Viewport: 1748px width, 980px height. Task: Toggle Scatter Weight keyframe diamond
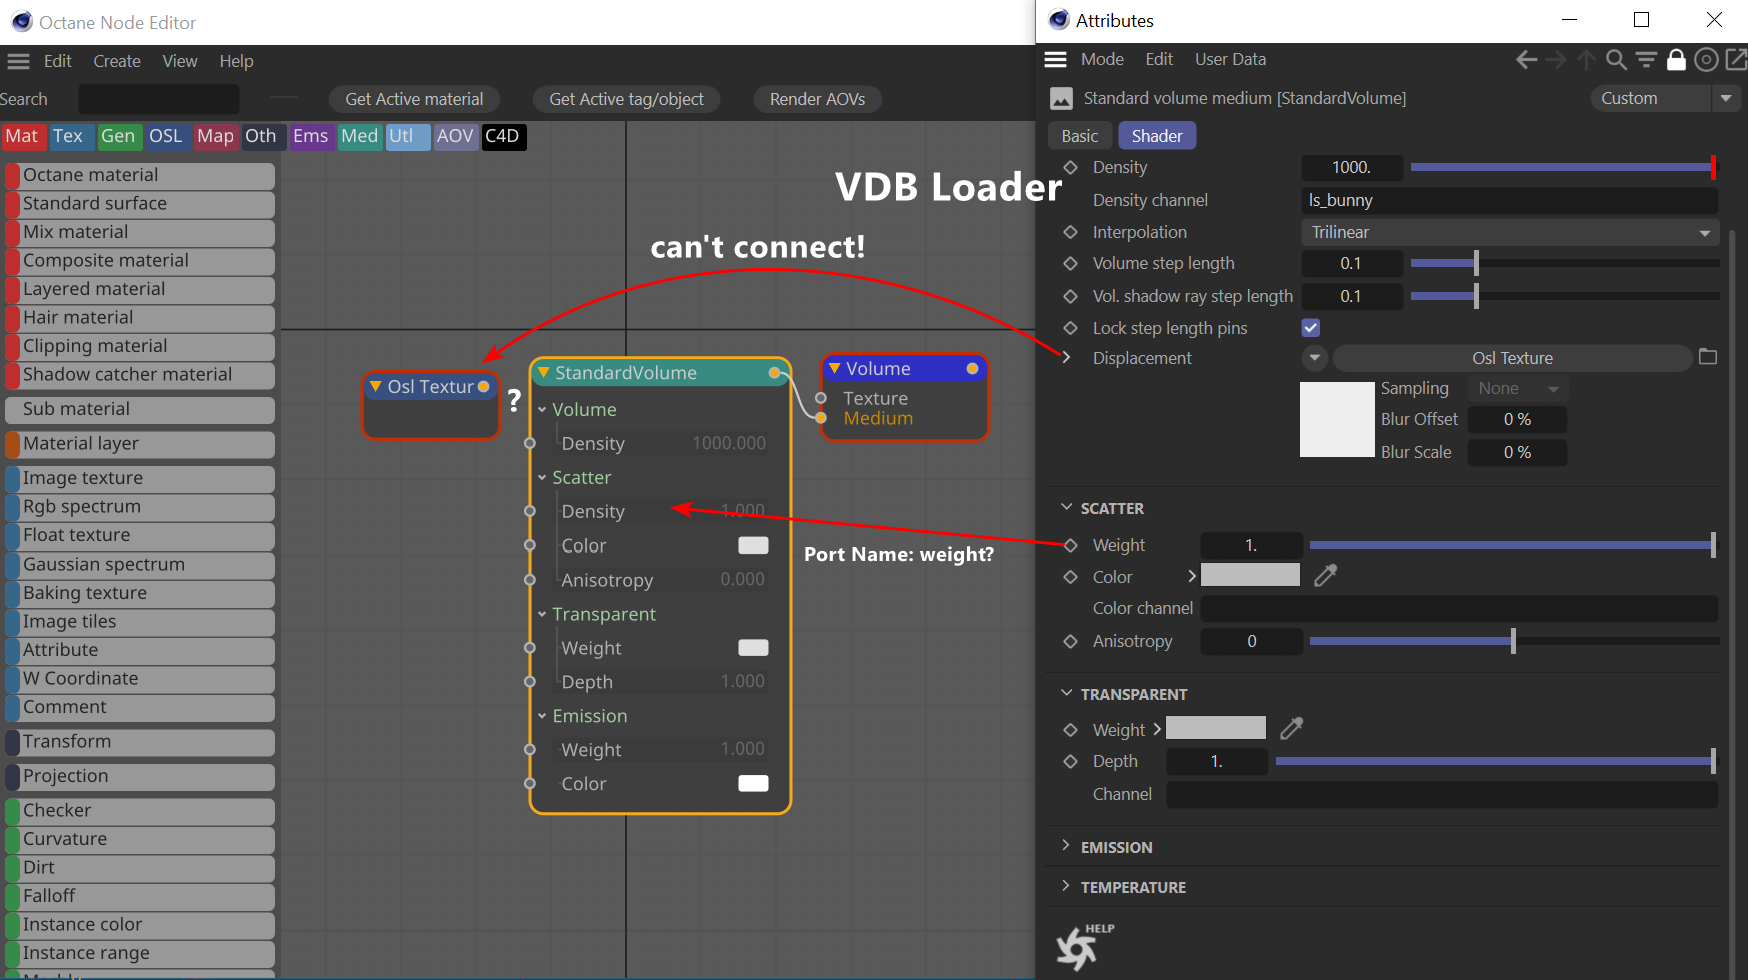[1070, 545]
